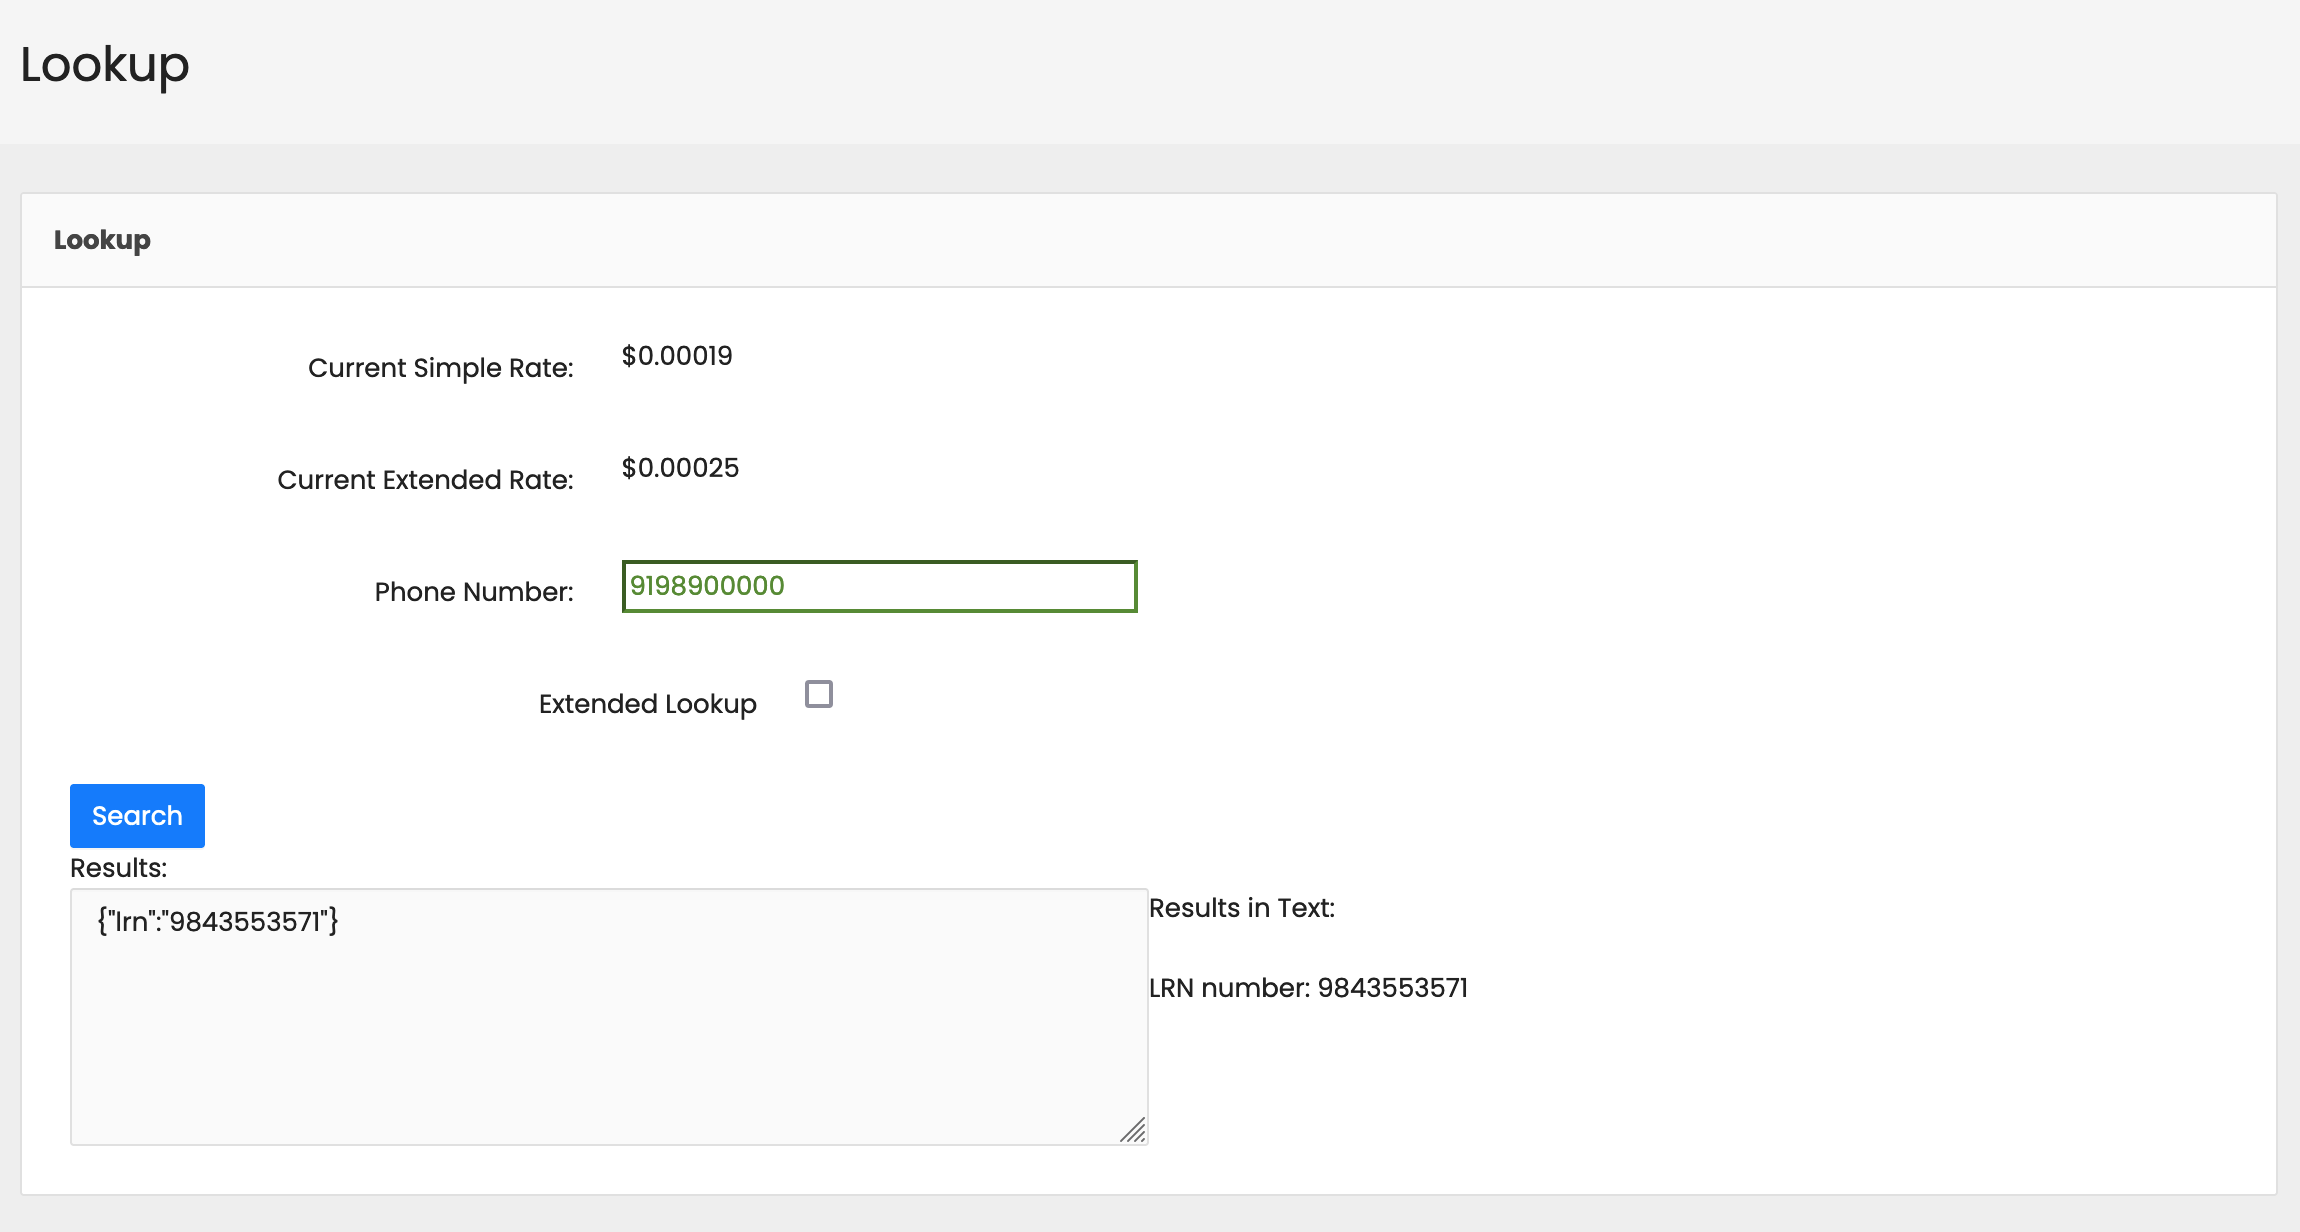Click the Extended Lookup label text
2300x1232 pixels.
(x=647, y=704)
